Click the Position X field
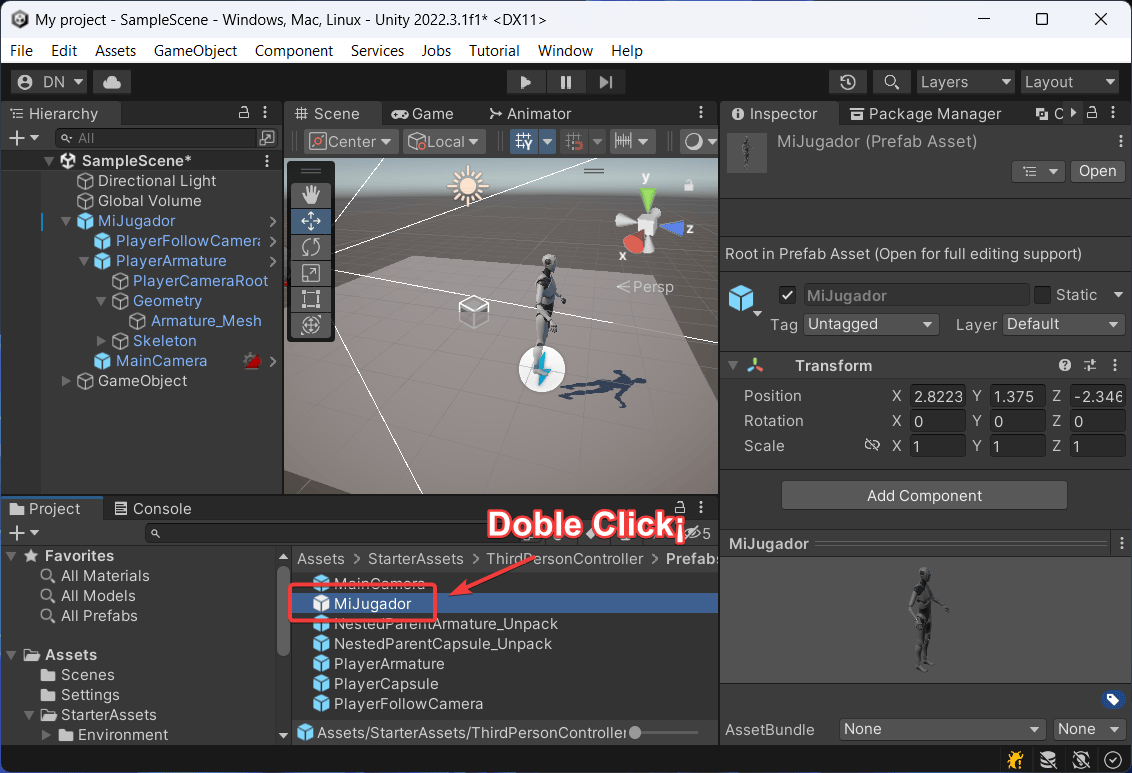Screen dimensions: 1132x773 coord(938,396)
